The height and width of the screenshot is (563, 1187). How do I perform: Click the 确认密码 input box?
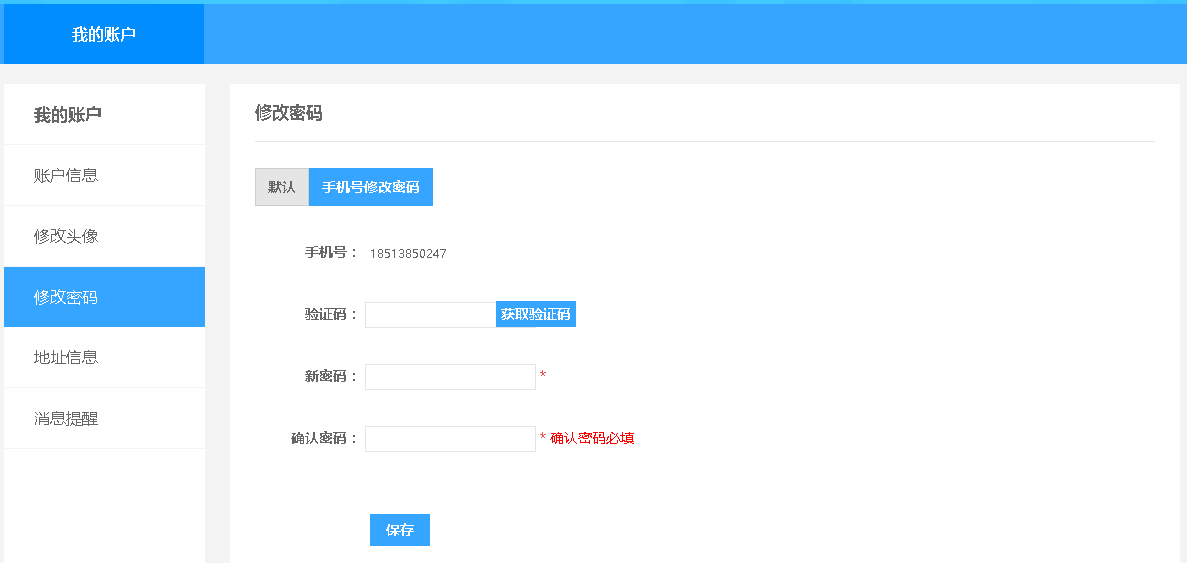[x=450, y=439]
